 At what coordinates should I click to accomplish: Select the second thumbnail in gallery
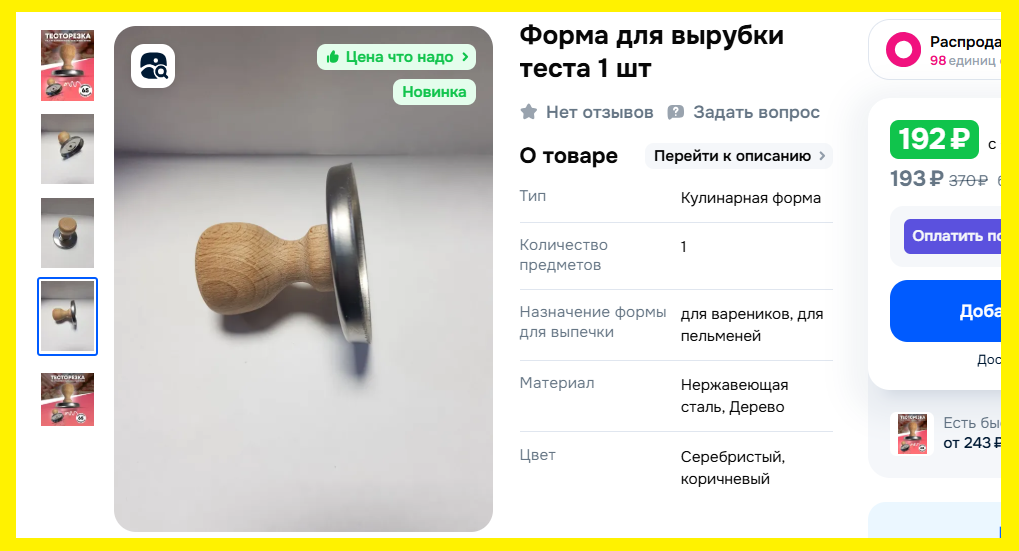click(68, 149)
